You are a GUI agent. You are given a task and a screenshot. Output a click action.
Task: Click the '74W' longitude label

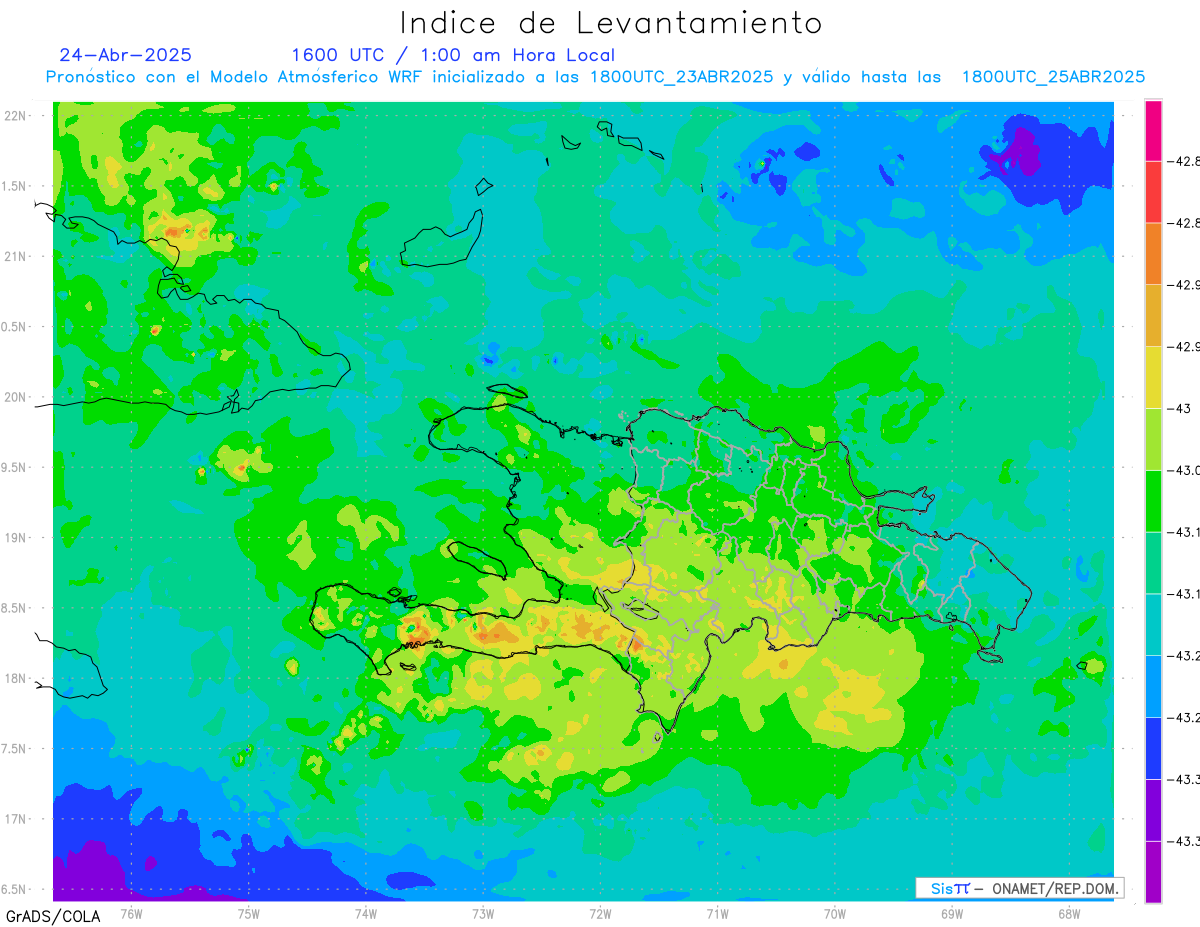click(x=365, y=913)
